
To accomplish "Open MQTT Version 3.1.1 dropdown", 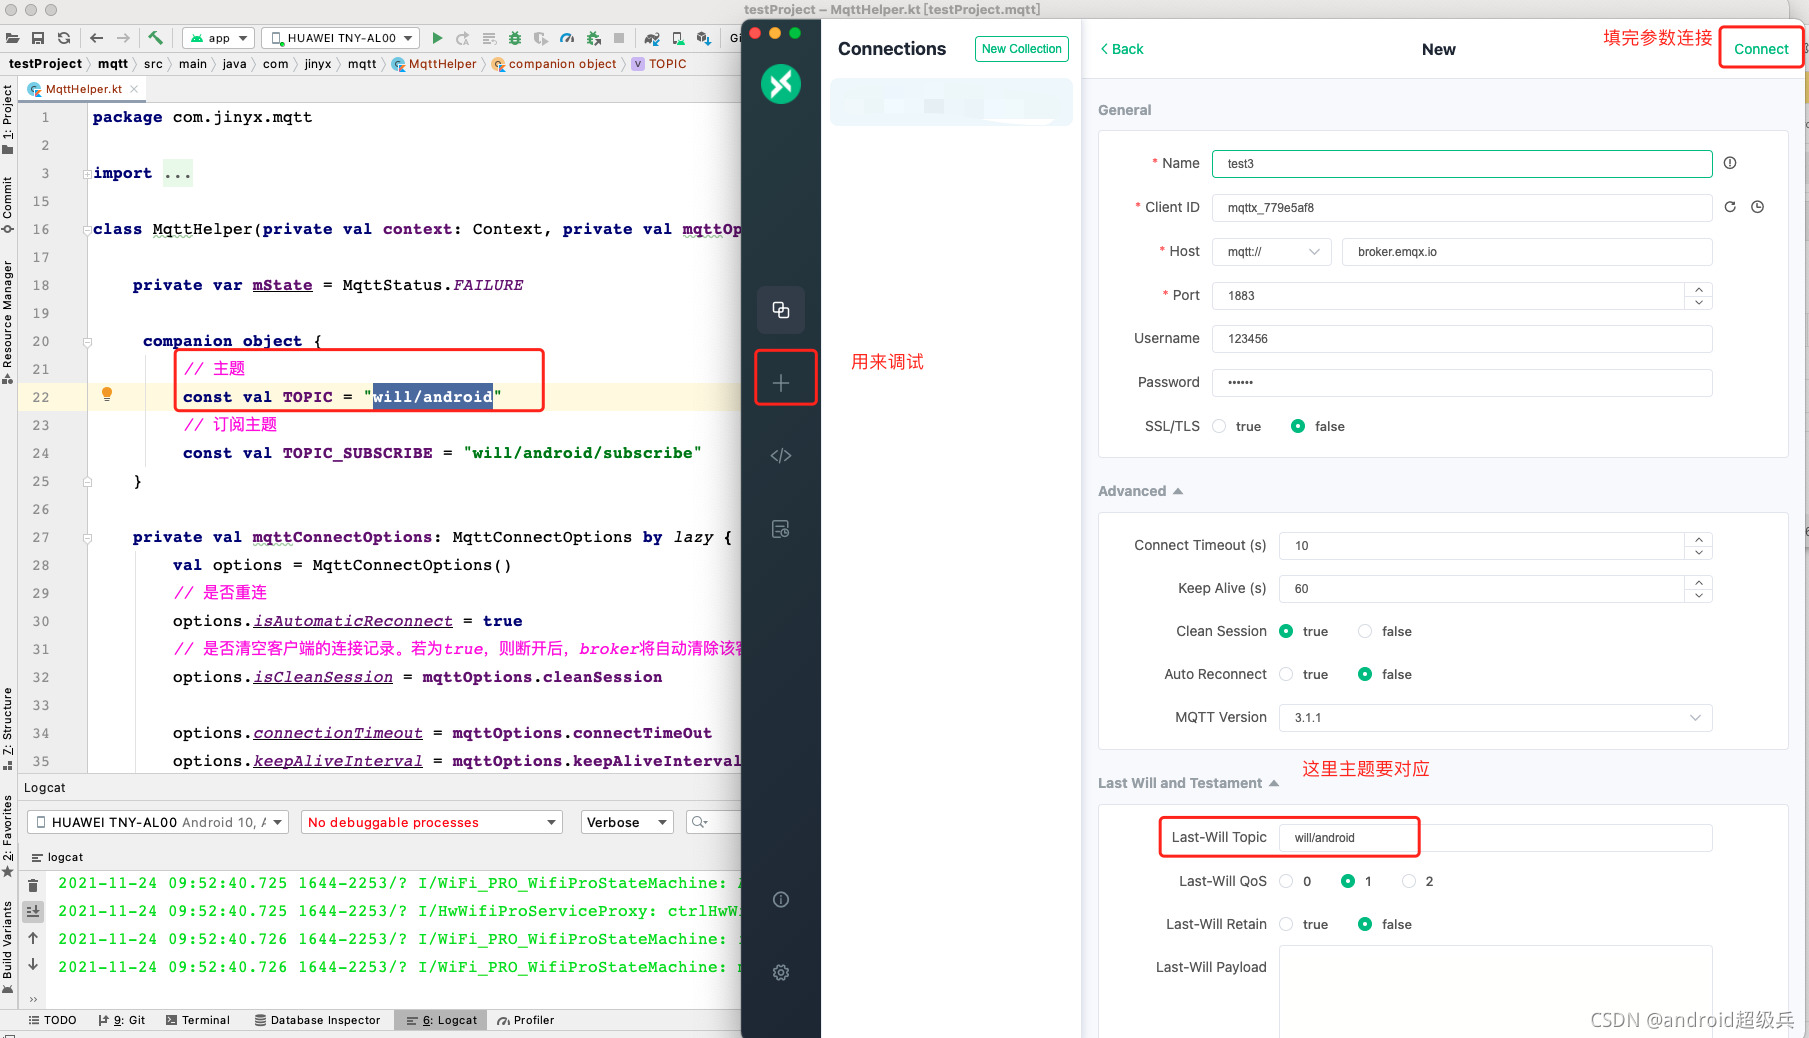I will point(1495,718).
